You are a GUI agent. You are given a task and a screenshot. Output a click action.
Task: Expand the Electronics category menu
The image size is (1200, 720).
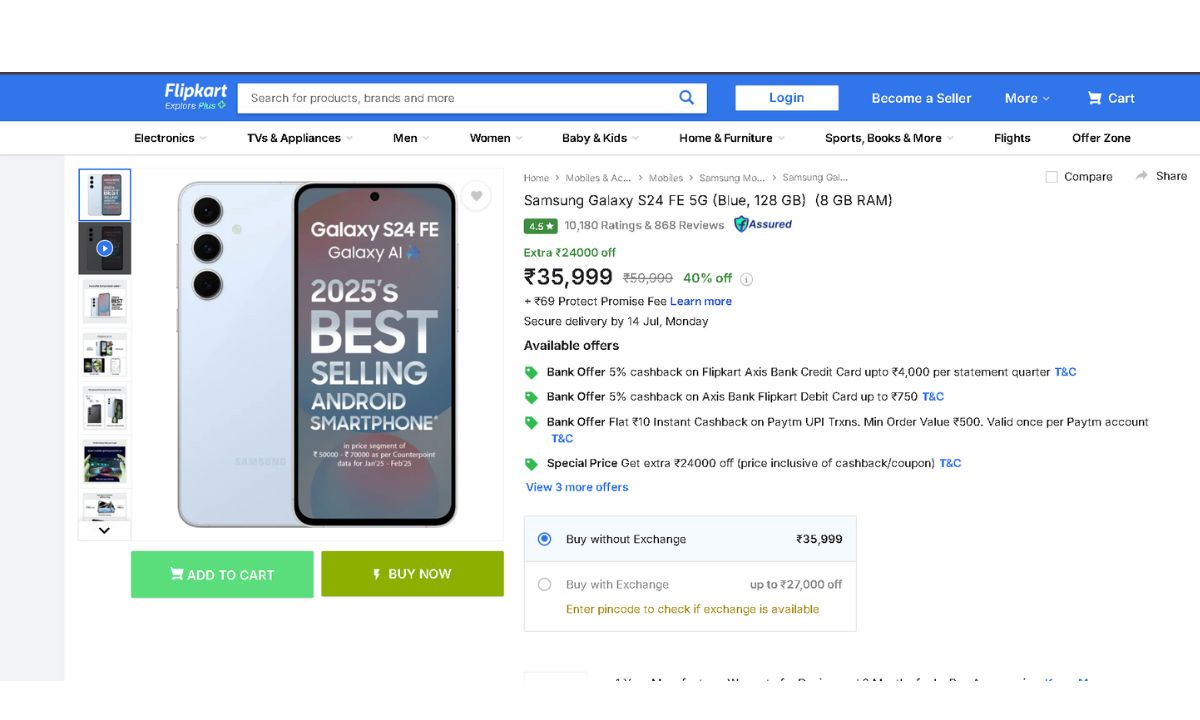point(170,138)
